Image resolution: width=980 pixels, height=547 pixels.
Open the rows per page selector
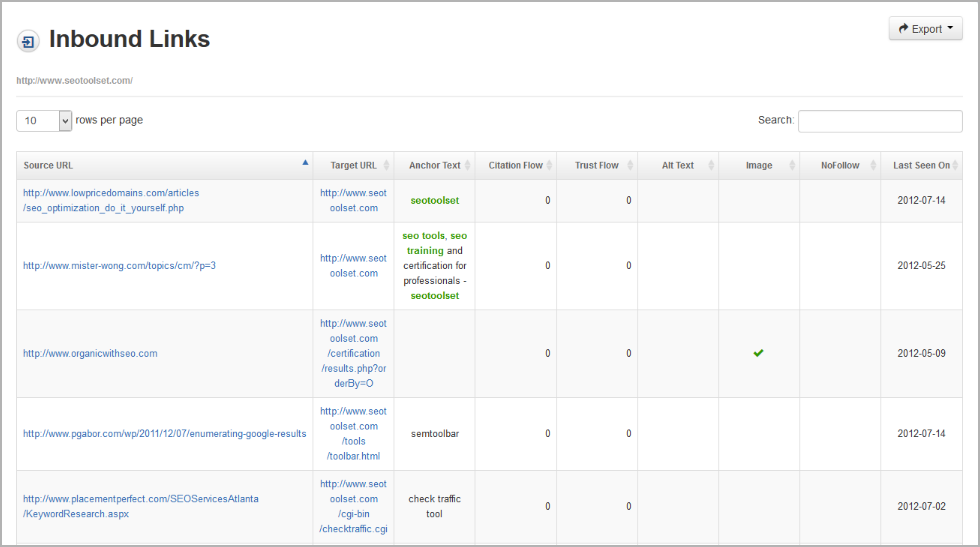44,121
